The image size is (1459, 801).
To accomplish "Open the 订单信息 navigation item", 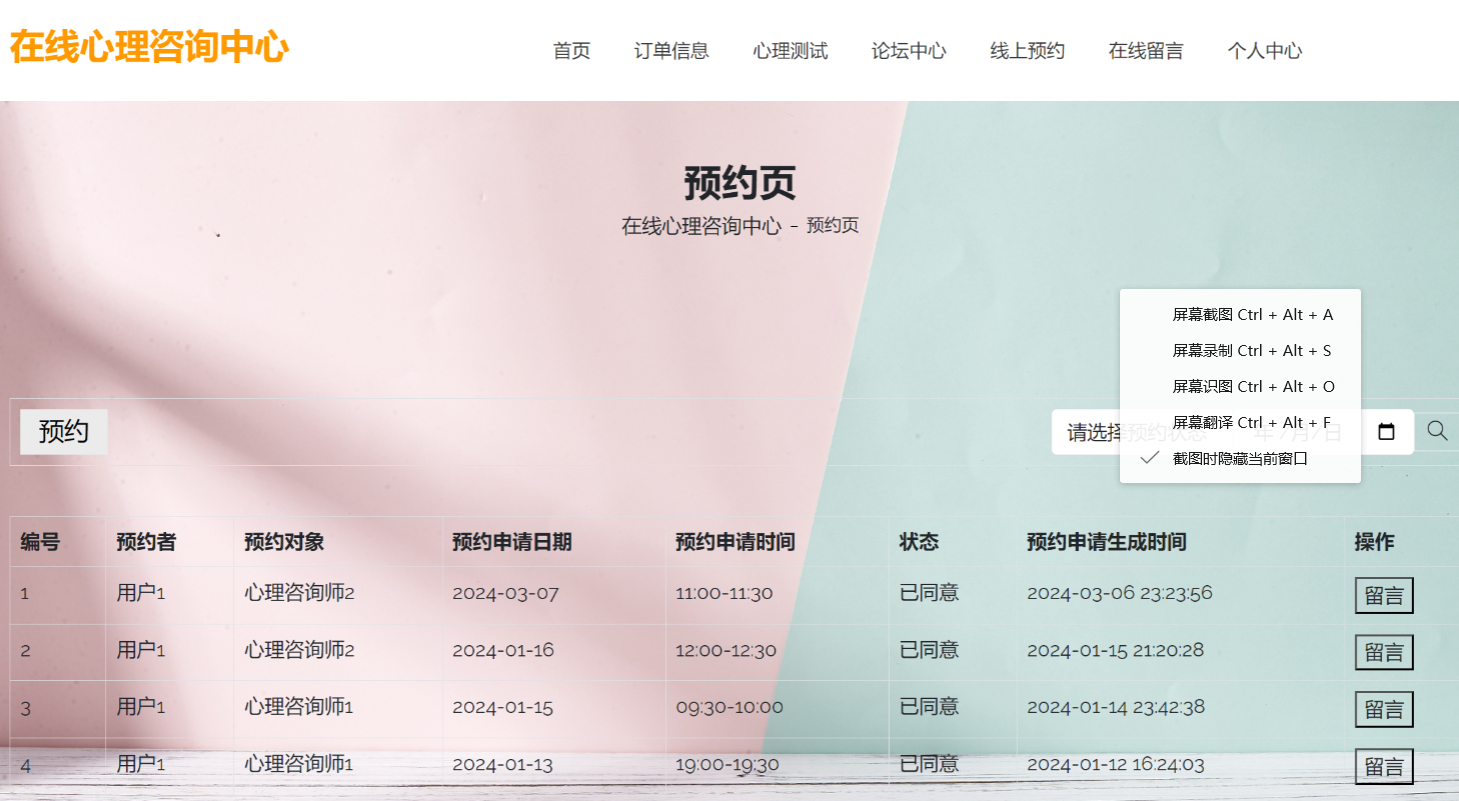I will click(671, 51).
